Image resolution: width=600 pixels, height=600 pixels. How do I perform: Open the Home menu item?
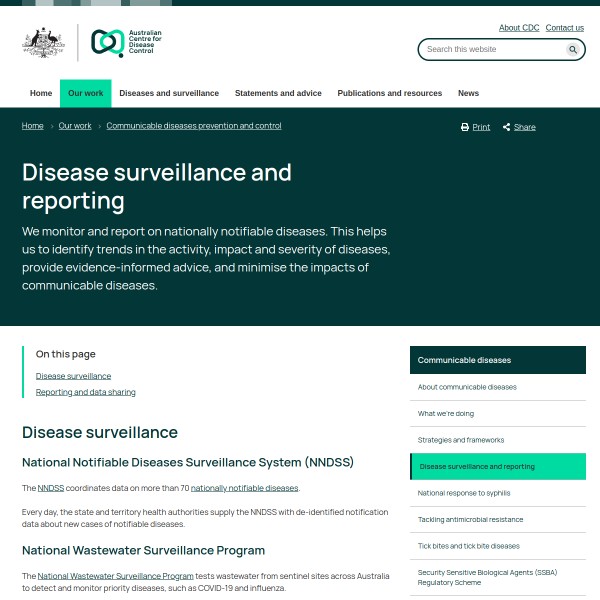coord(41,93)
